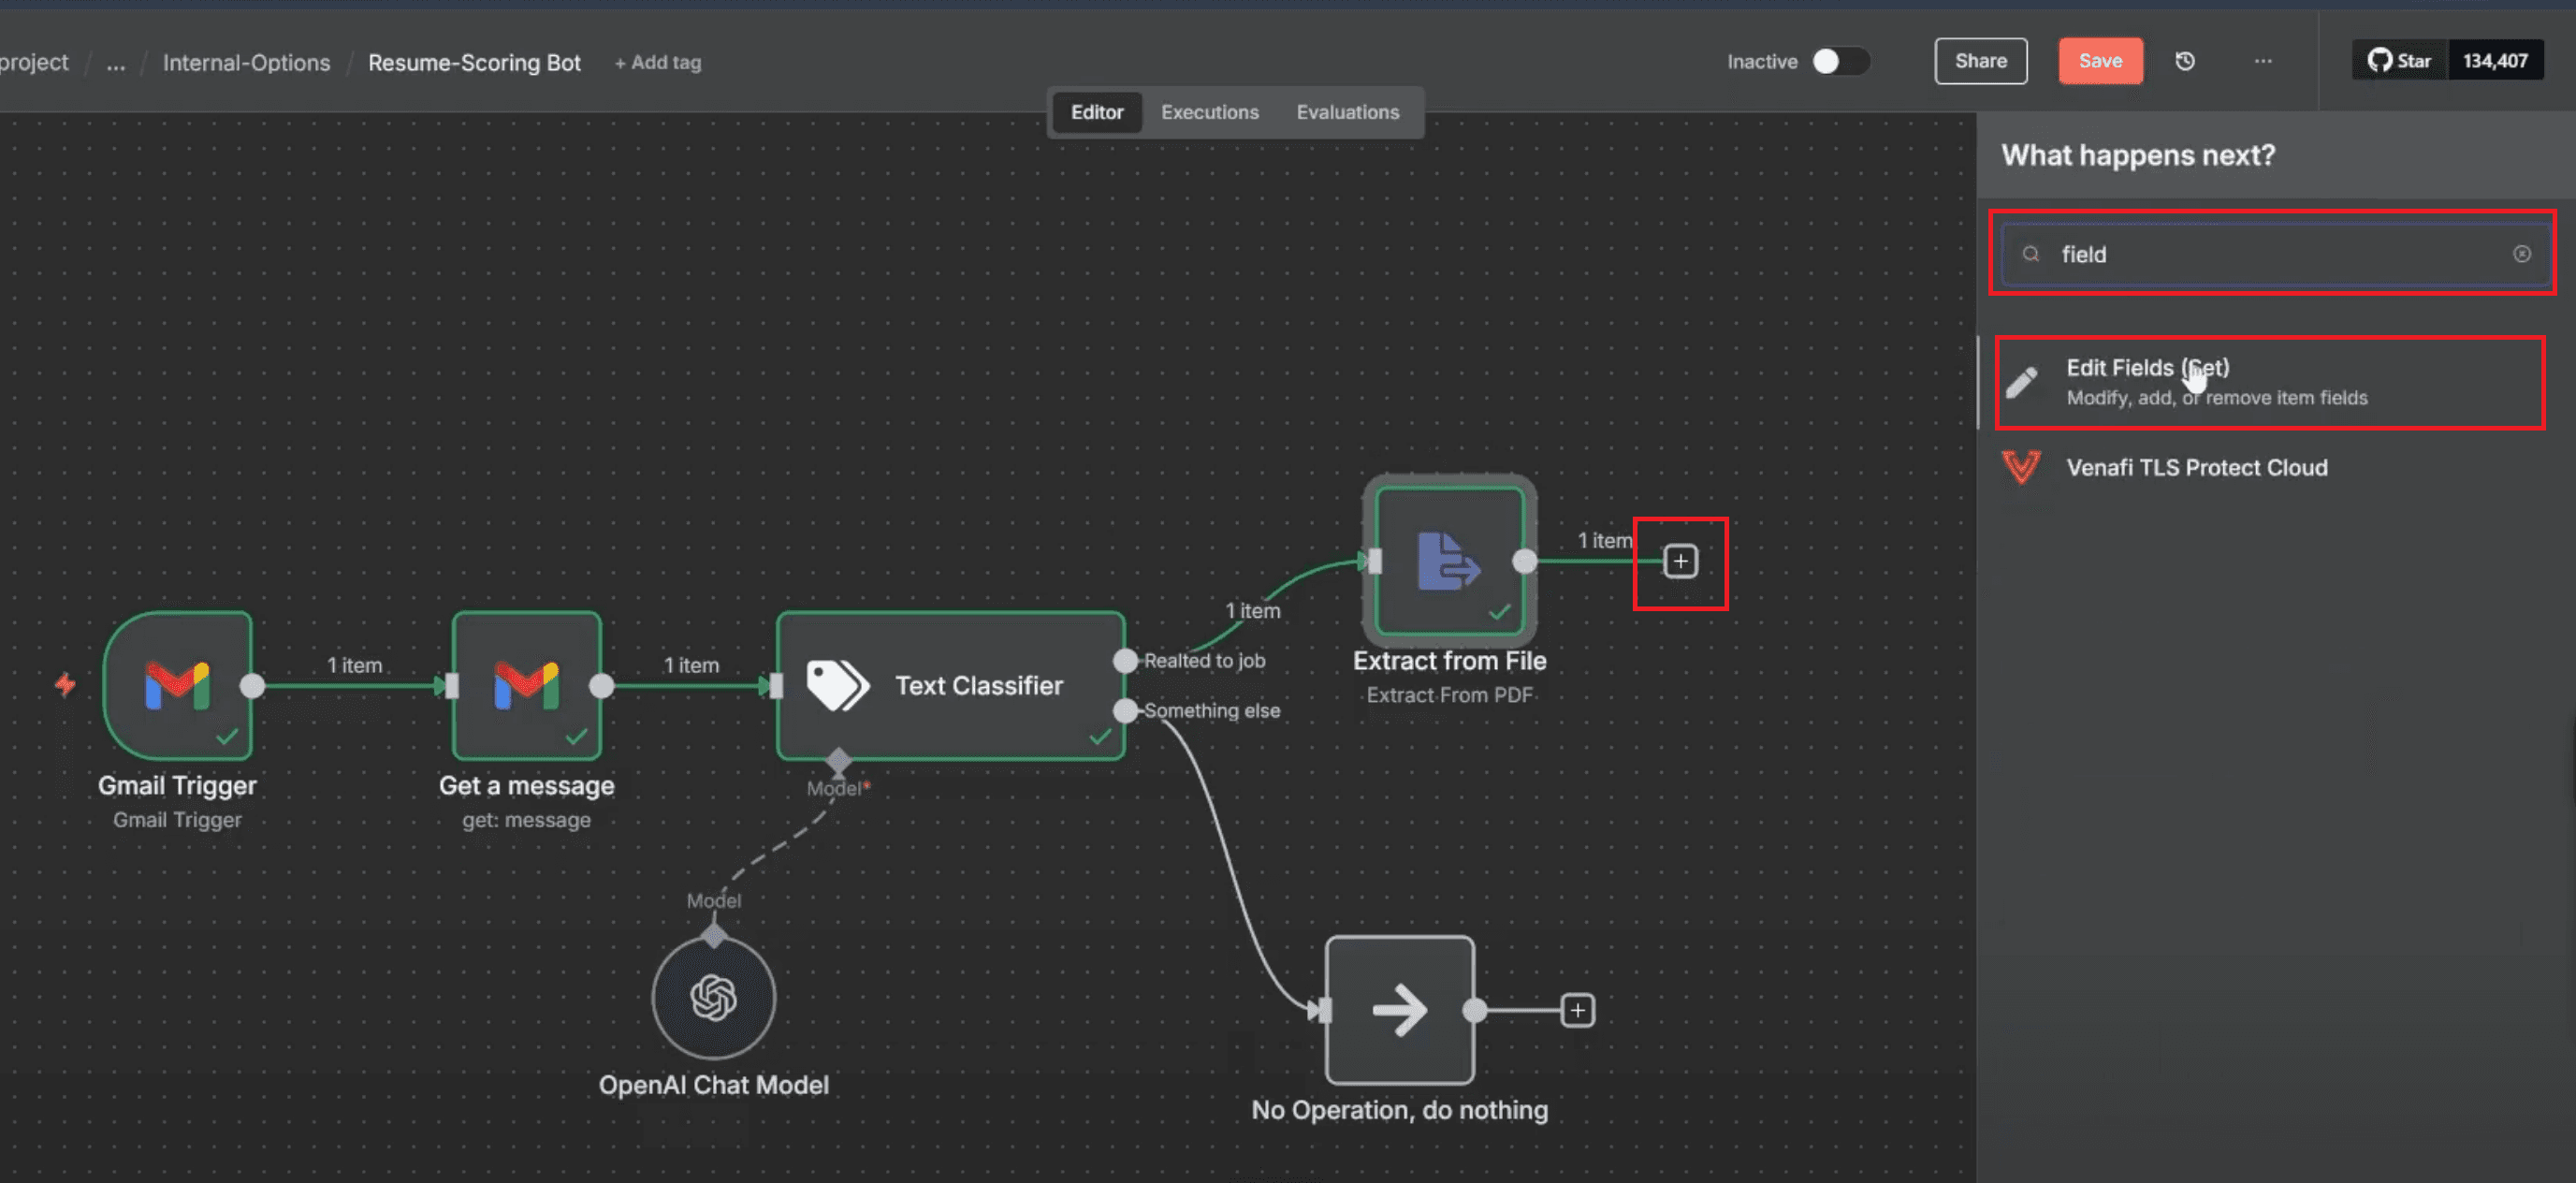Open the three-dot workflow options menu
The height and width of the screenshot is (1183, 2576).
pos(2263,61)
